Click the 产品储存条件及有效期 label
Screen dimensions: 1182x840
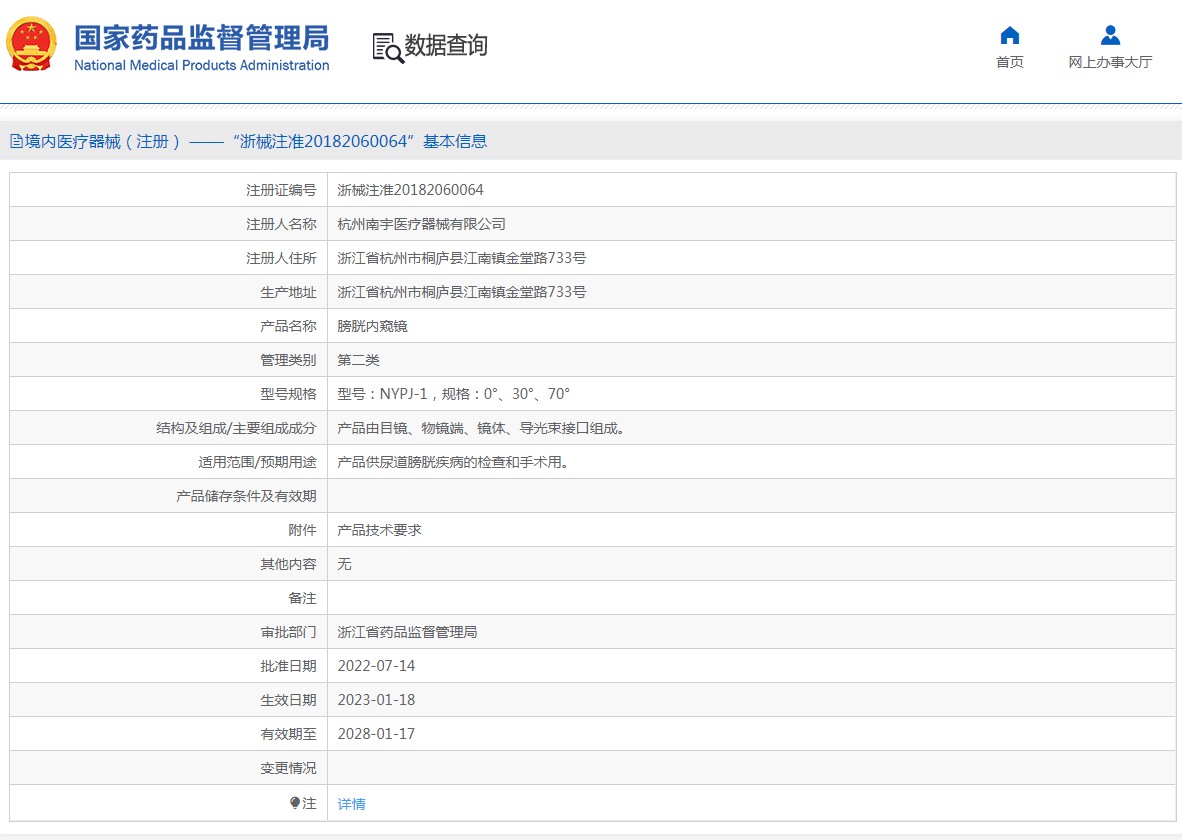[x=247, y=496]
